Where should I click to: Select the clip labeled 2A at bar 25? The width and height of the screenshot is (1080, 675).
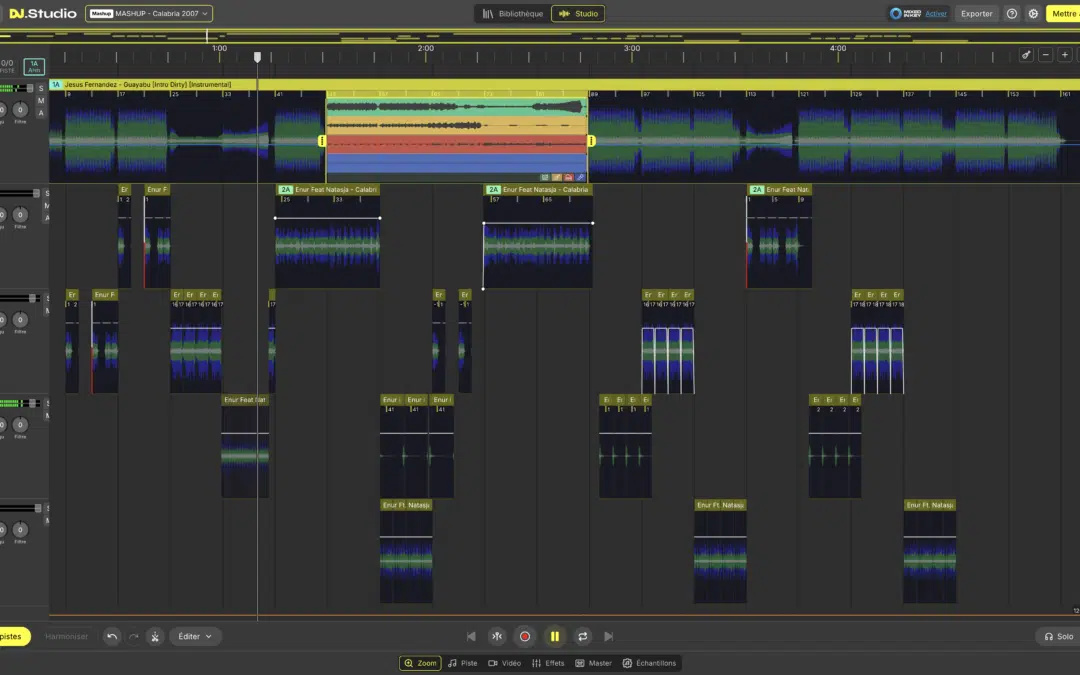click(327, 236)
